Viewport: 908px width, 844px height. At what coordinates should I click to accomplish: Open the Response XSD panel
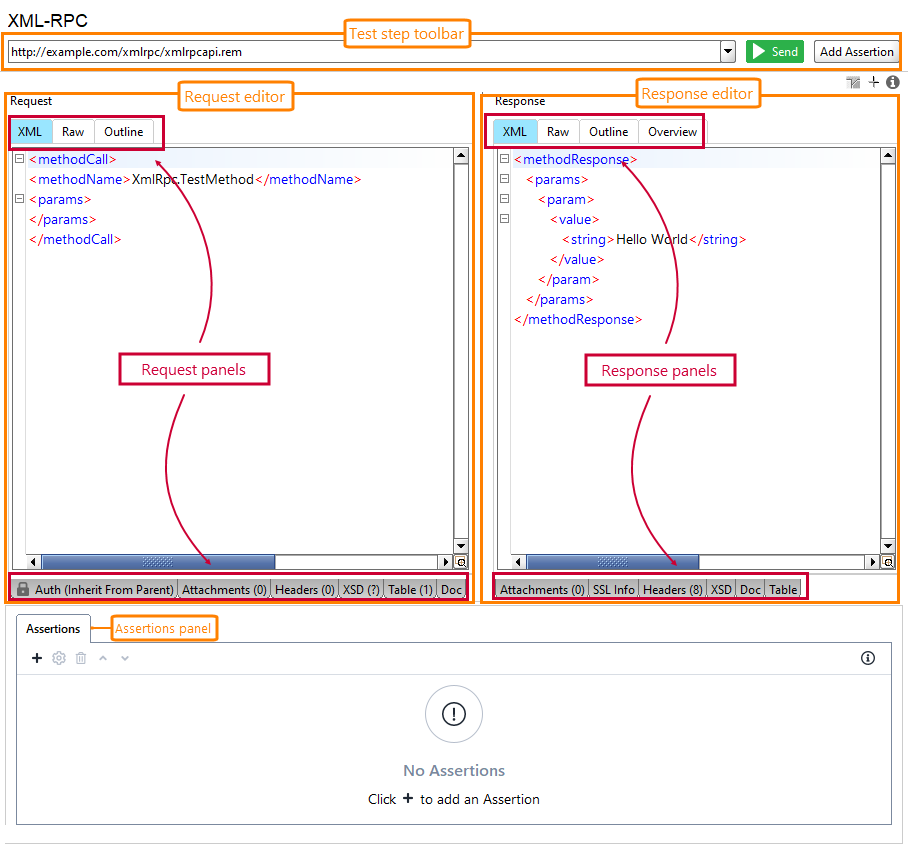tap(721, 589)
